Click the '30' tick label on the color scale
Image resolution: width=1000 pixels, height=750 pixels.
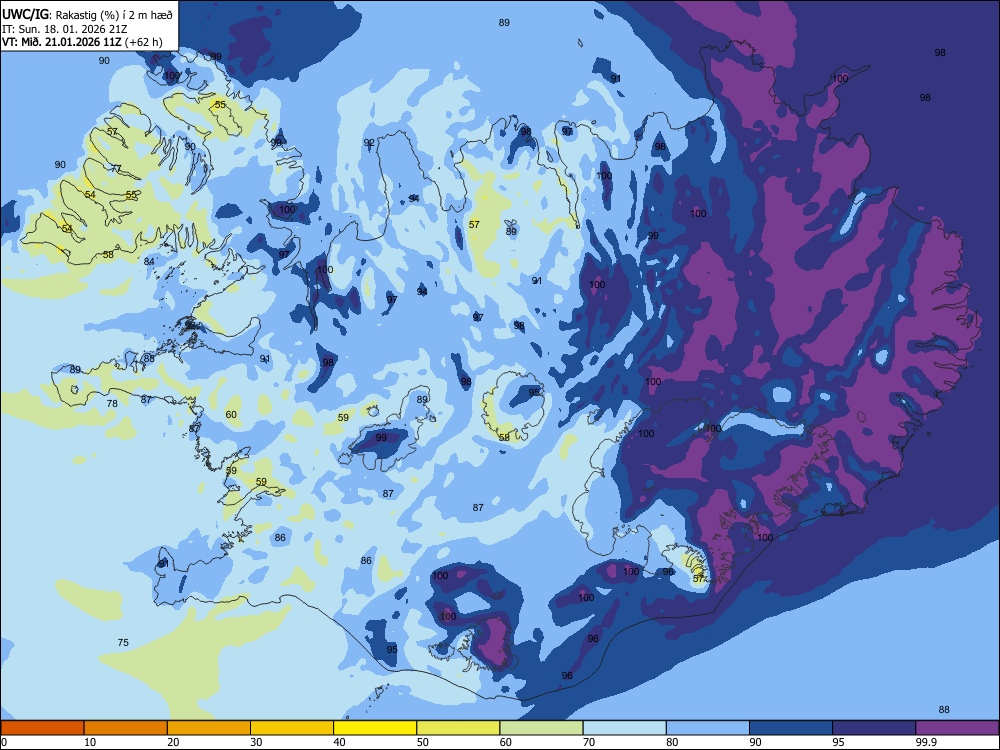tap(256, 742)
